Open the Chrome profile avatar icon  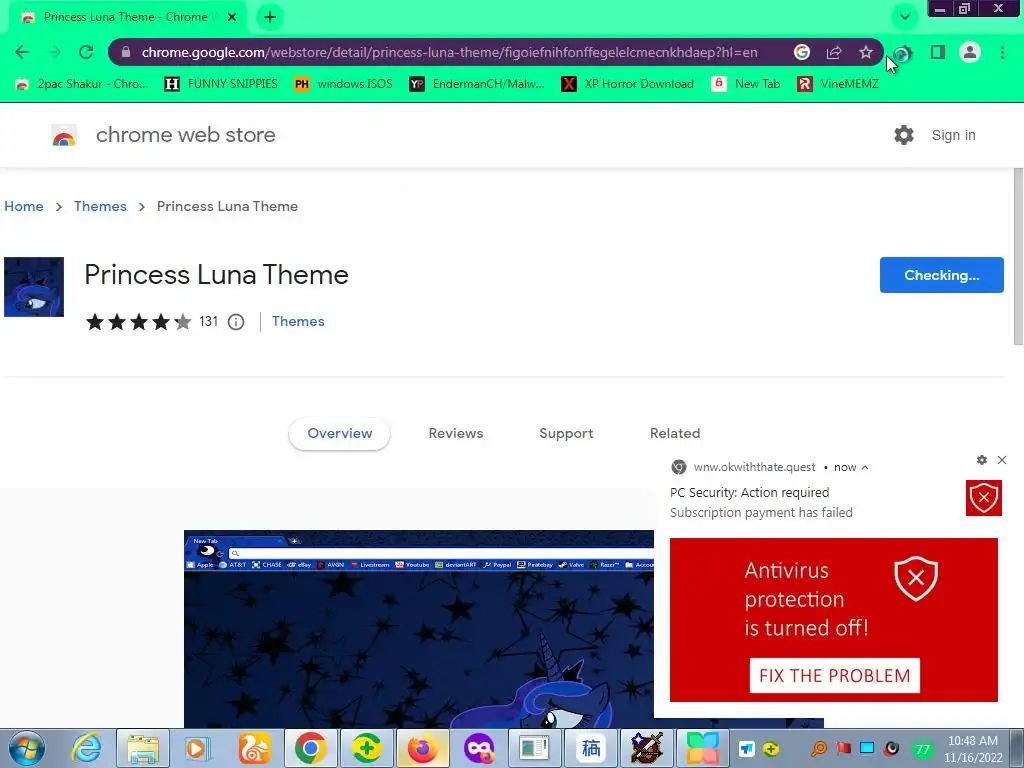click(x=970, y=52)
